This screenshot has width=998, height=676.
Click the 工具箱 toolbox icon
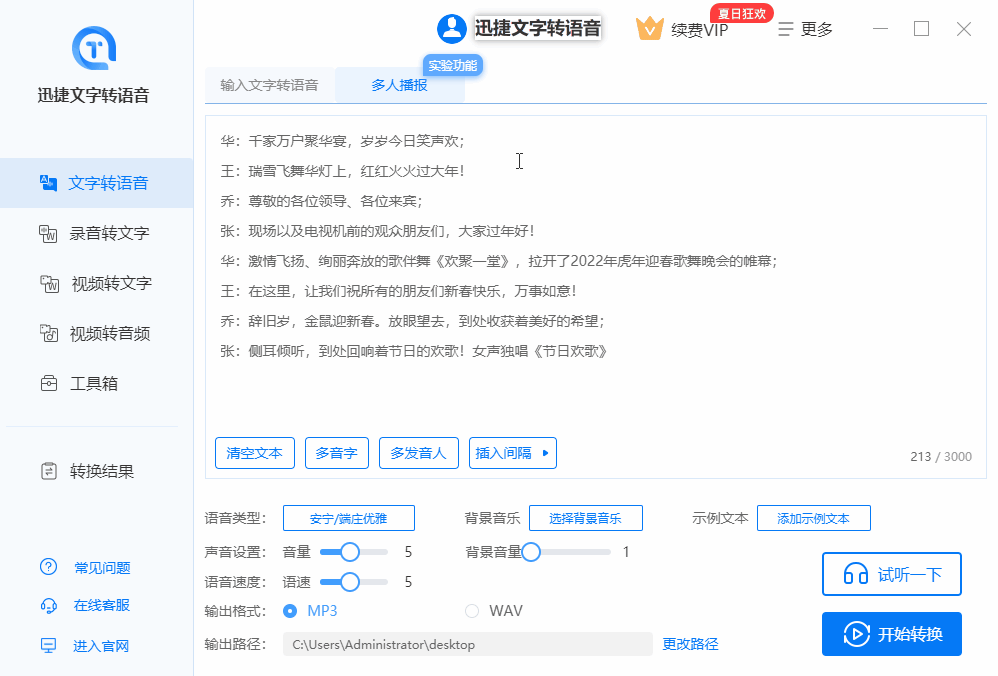click(x=49, y=384)
